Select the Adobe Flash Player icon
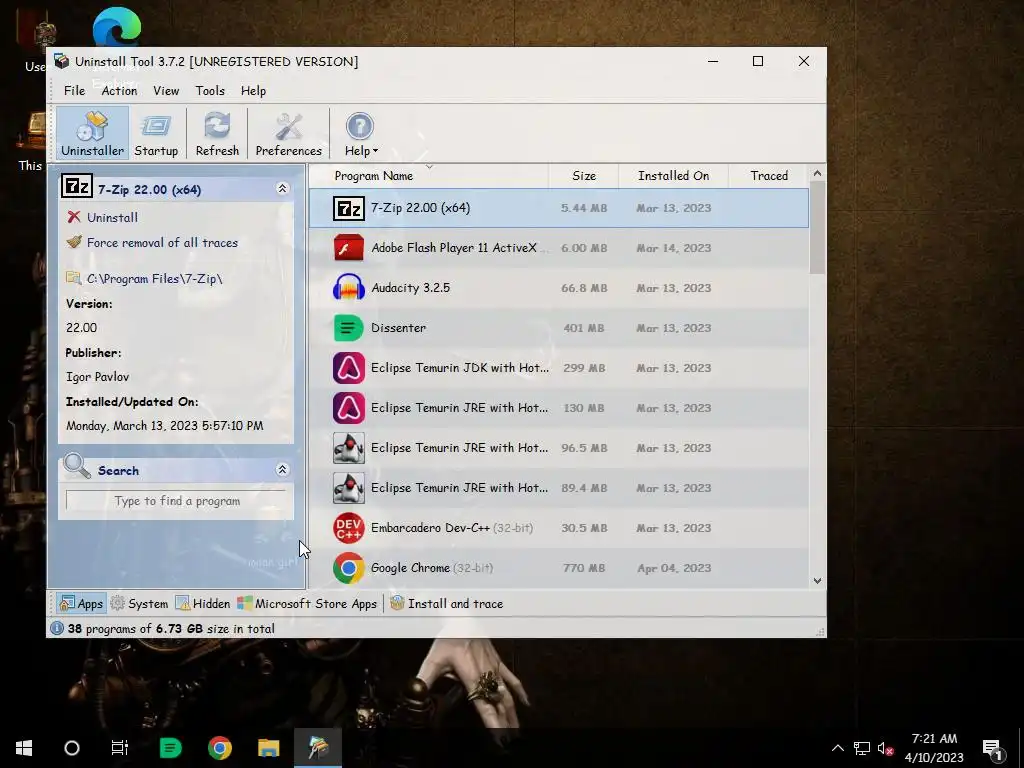1024x768 pixels. 349,248
